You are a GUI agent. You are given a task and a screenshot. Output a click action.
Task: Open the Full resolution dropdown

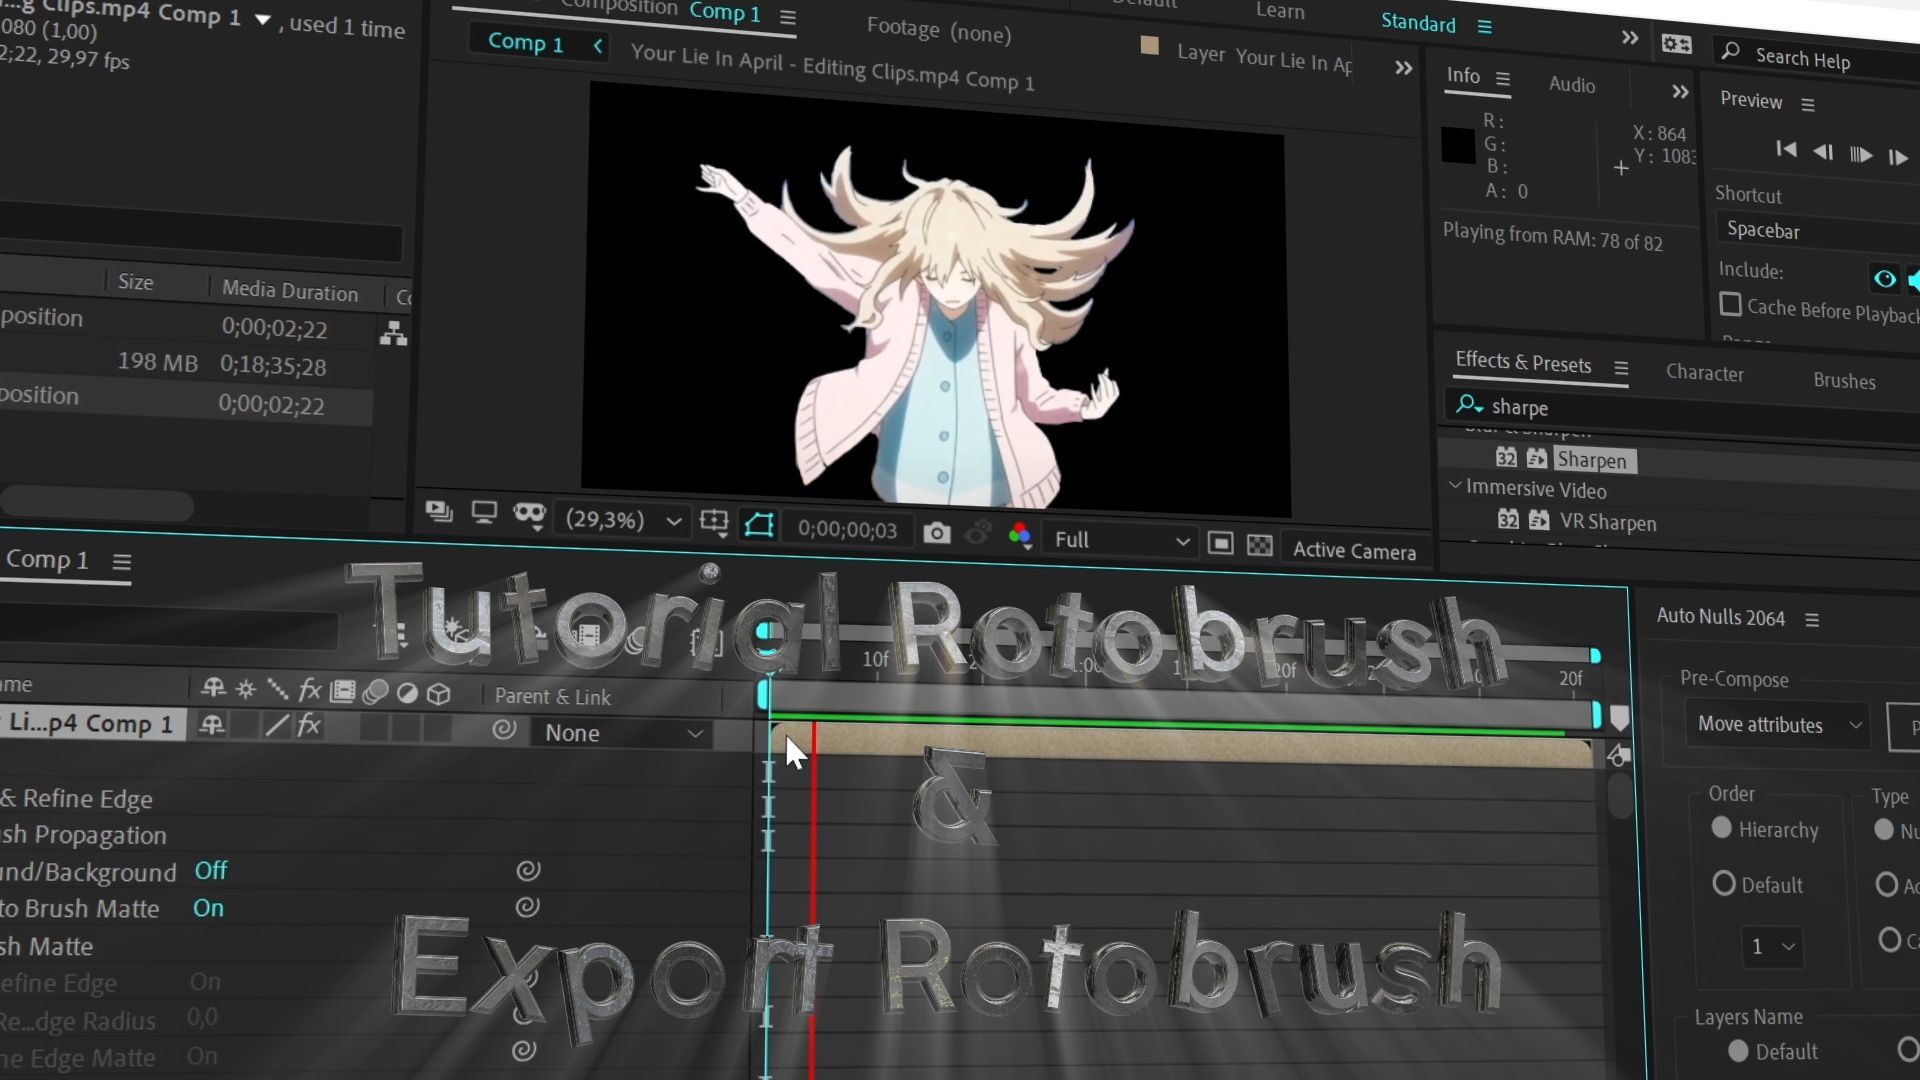click(x=1120, y=540)
